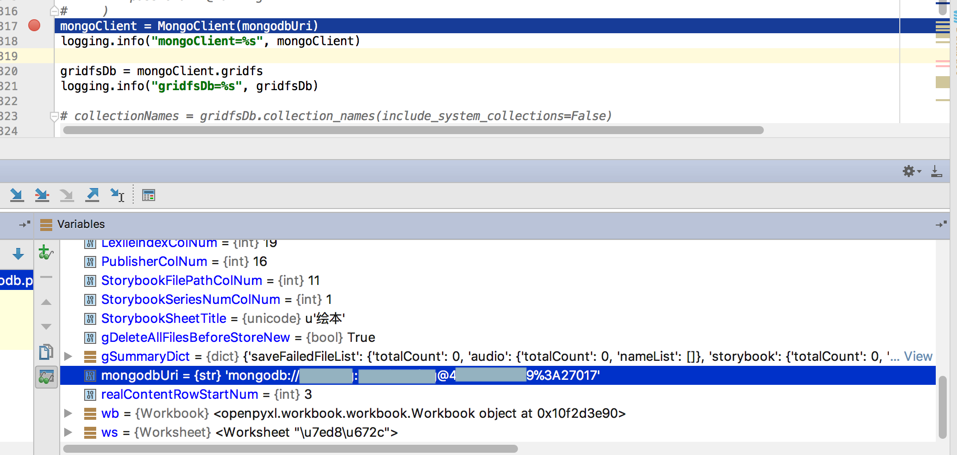Toggle the red breakpoint on line 317
The width and height of the screenshot is (957, 455).
click(34, 25)
